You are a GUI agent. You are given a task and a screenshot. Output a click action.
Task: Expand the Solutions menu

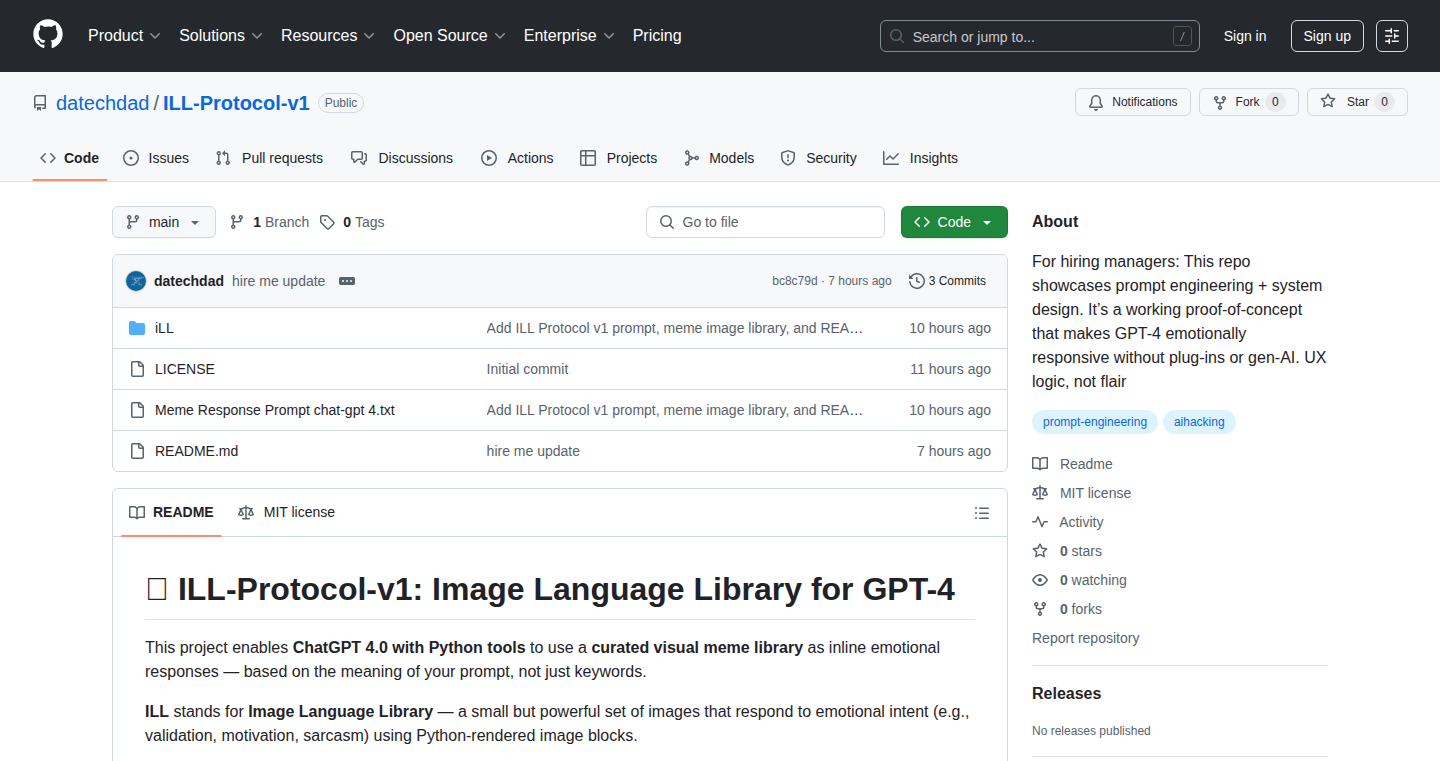[x=221, y=36]
